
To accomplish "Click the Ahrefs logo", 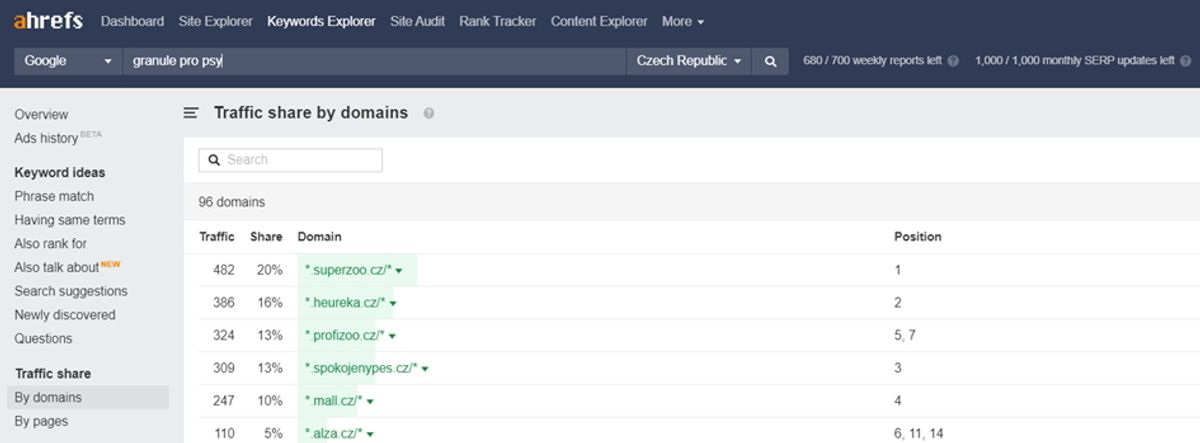I will pos(48,20).
